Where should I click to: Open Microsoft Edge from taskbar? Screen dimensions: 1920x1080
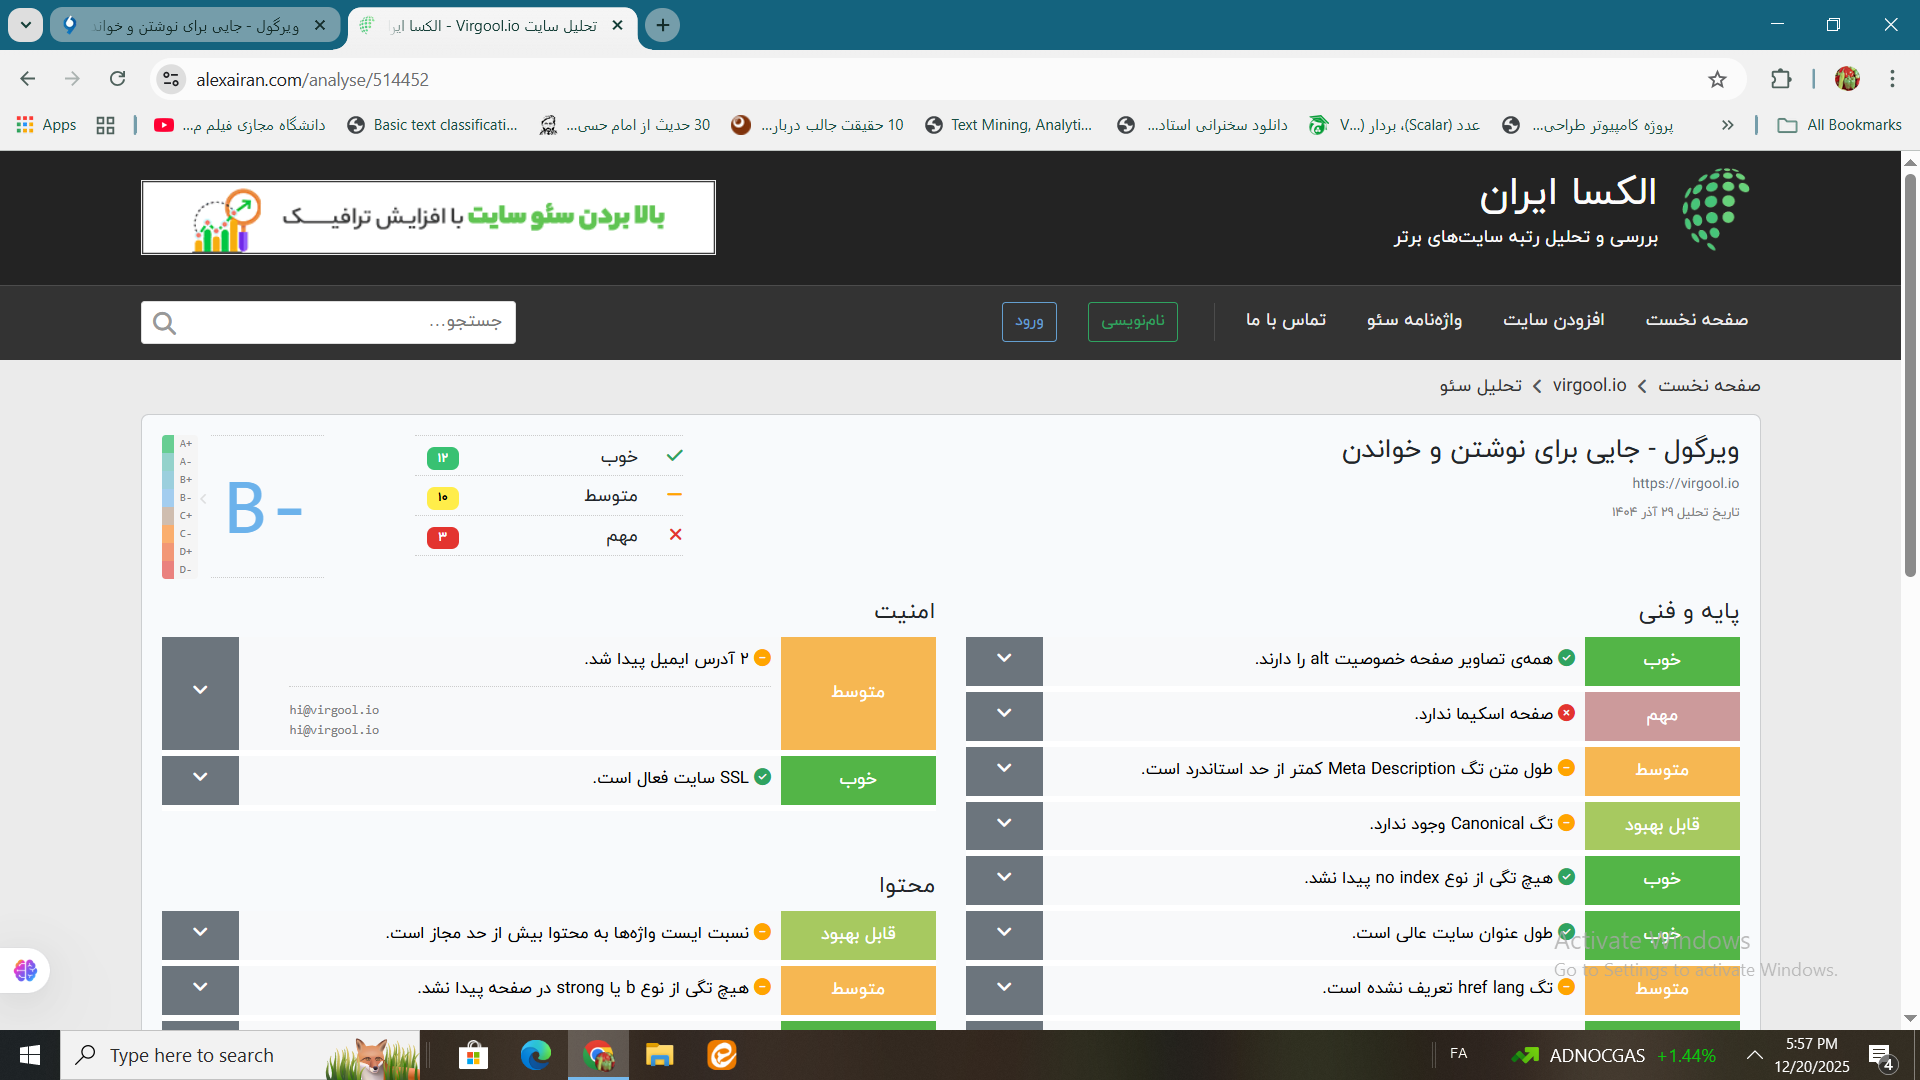pyautogui.click(x=535, y=1055)
